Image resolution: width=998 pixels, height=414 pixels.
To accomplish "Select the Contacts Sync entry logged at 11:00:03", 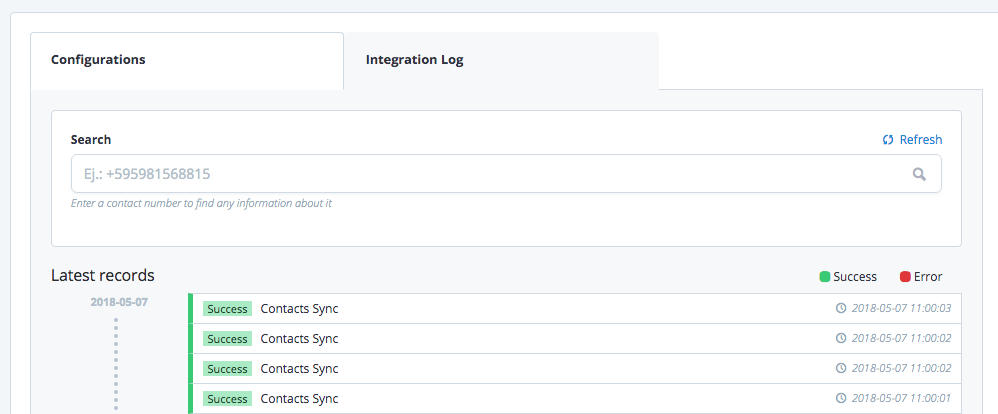I will pyautogui.click(x=299, y=309).
